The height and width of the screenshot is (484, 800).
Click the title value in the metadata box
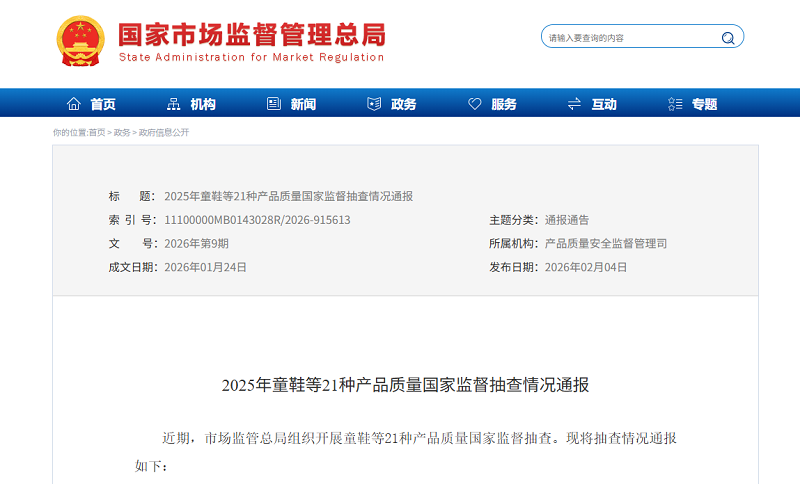coord(289,196)
